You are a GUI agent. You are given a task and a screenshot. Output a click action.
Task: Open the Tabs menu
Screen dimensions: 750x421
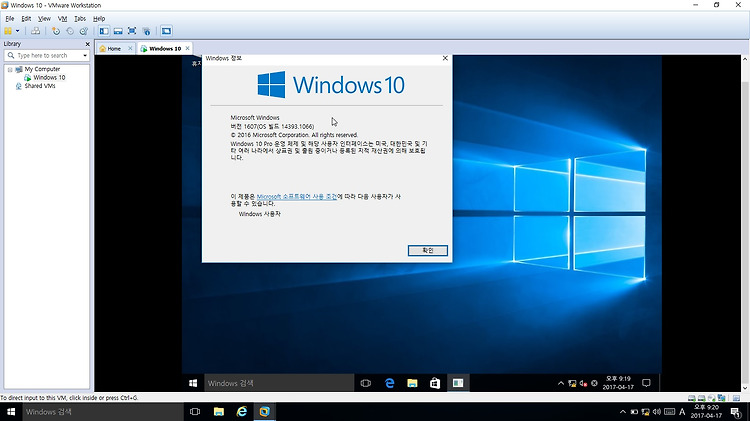(80, 19)
